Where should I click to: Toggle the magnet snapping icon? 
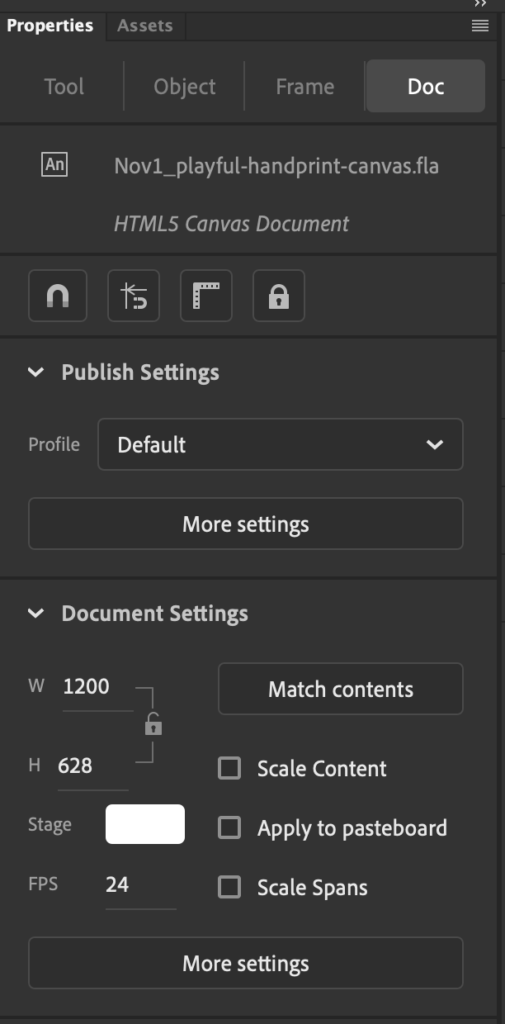pyautogui.click(x=57, y=296)
